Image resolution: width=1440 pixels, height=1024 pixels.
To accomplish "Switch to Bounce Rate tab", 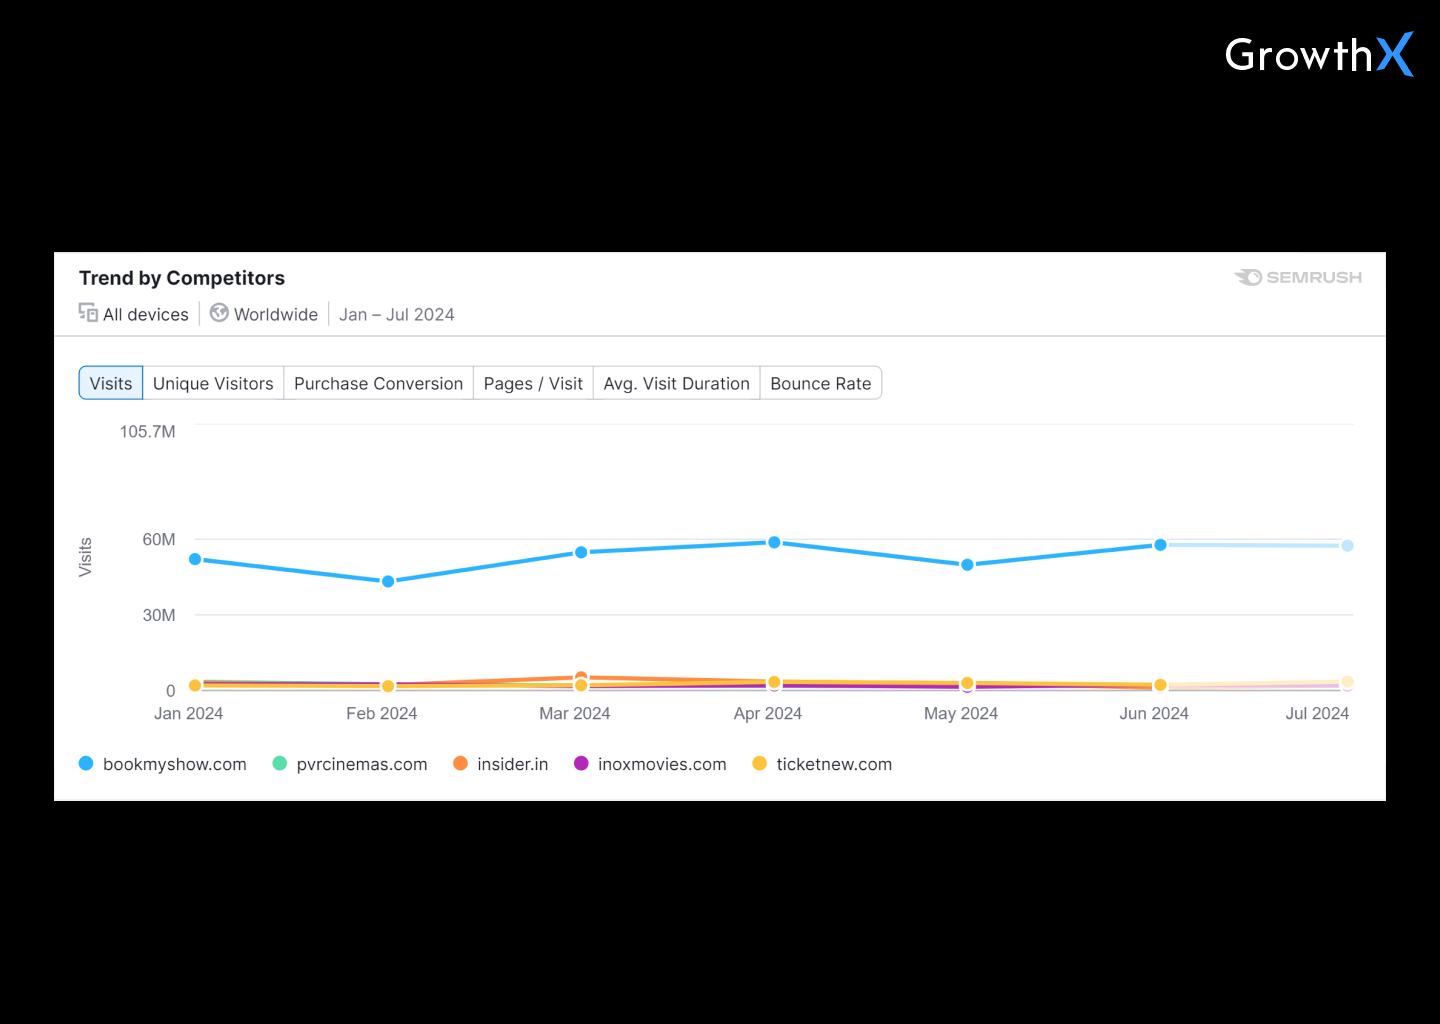I will 820,383.
